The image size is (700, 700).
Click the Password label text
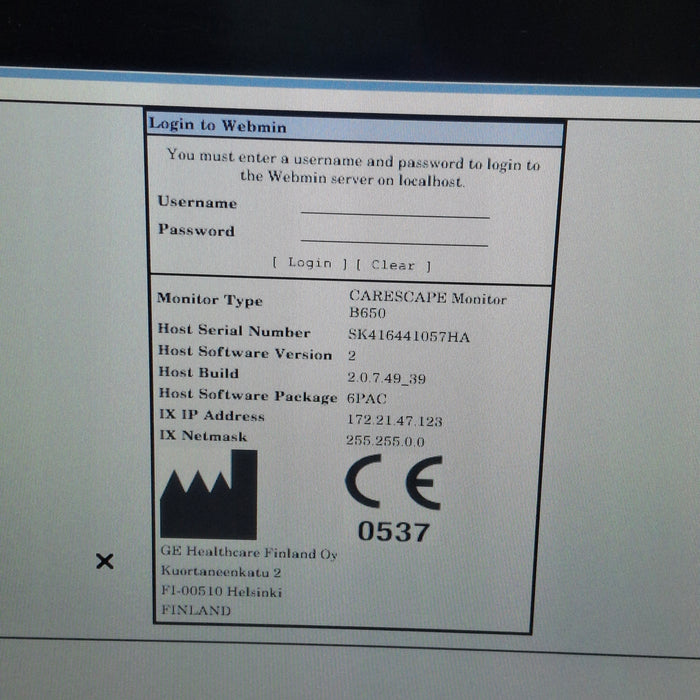tap(196, 230)
